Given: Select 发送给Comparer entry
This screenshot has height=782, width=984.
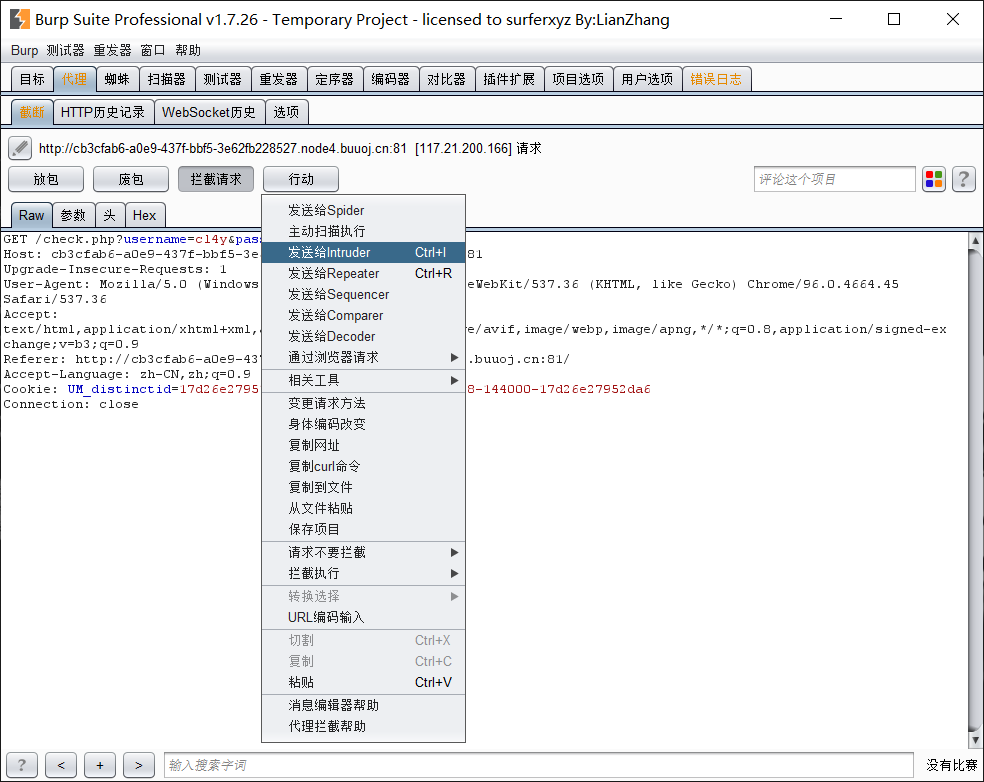Looking at the screenshot, I should click(x=363, y=316).
